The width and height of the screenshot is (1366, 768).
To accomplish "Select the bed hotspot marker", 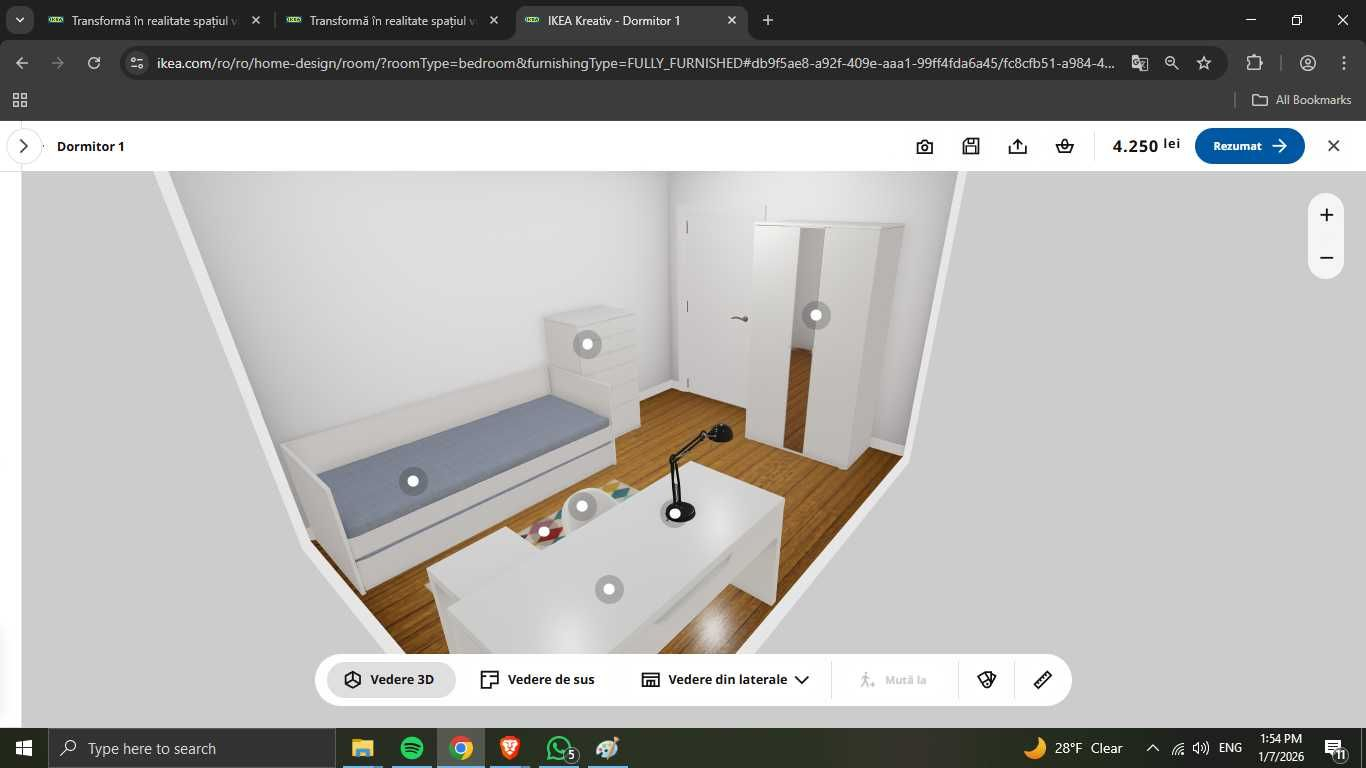I will point(413,481).
